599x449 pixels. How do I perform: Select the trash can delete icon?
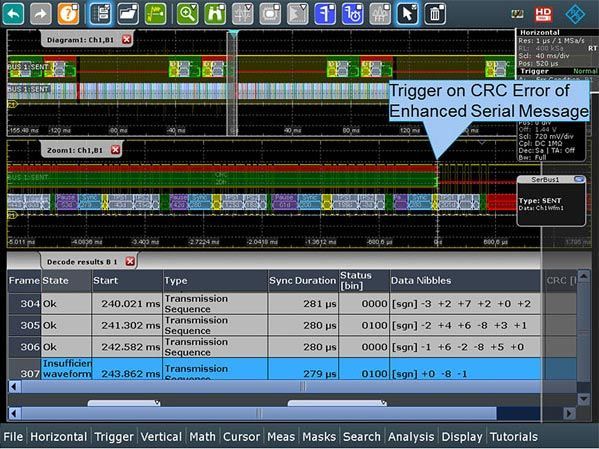pyautogui.click(x=435, y=14)
